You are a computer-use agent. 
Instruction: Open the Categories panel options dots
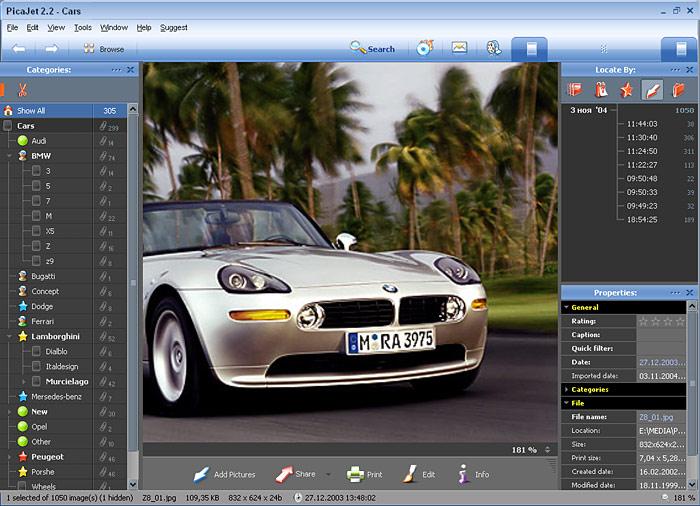coord(117,70)
